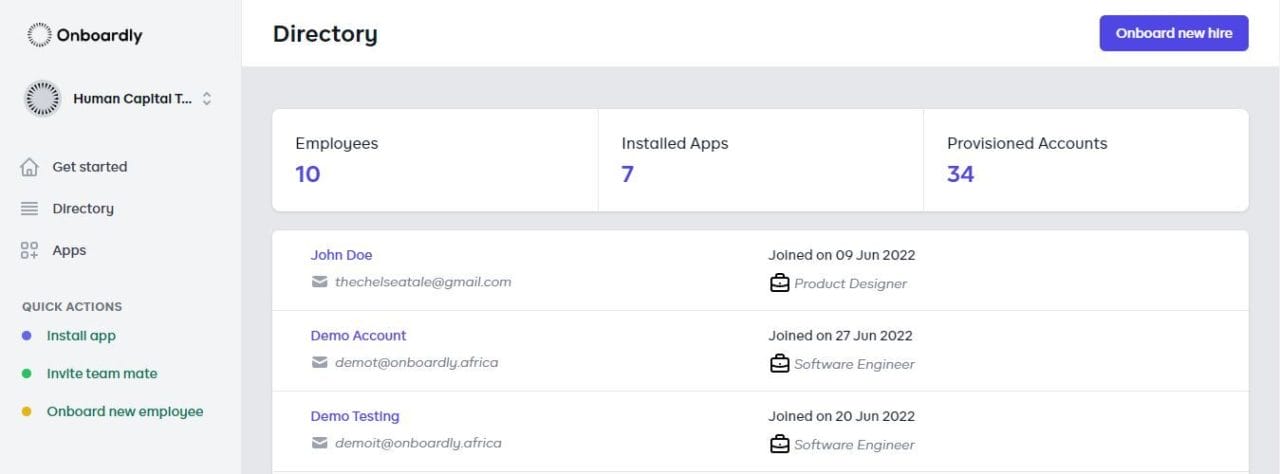
Task: Click the Human Capital team avatar
Action: (42, 99)
